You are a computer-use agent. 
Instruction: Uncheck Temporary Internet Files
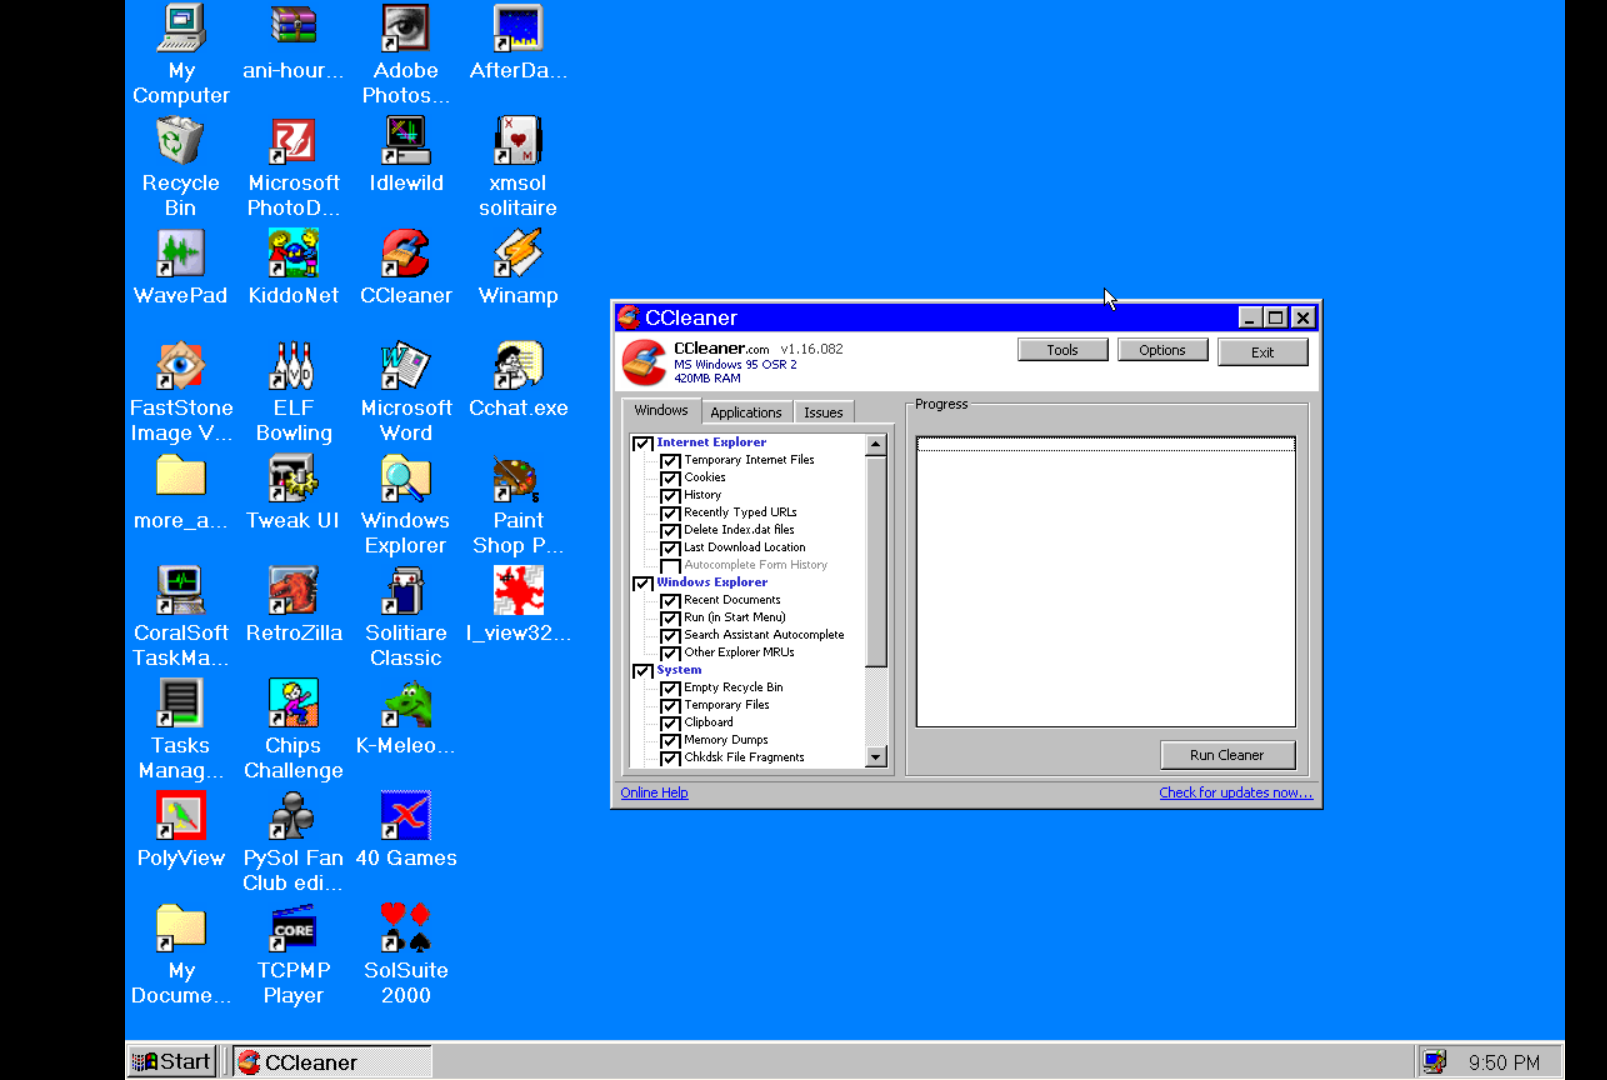coord(670,461)
